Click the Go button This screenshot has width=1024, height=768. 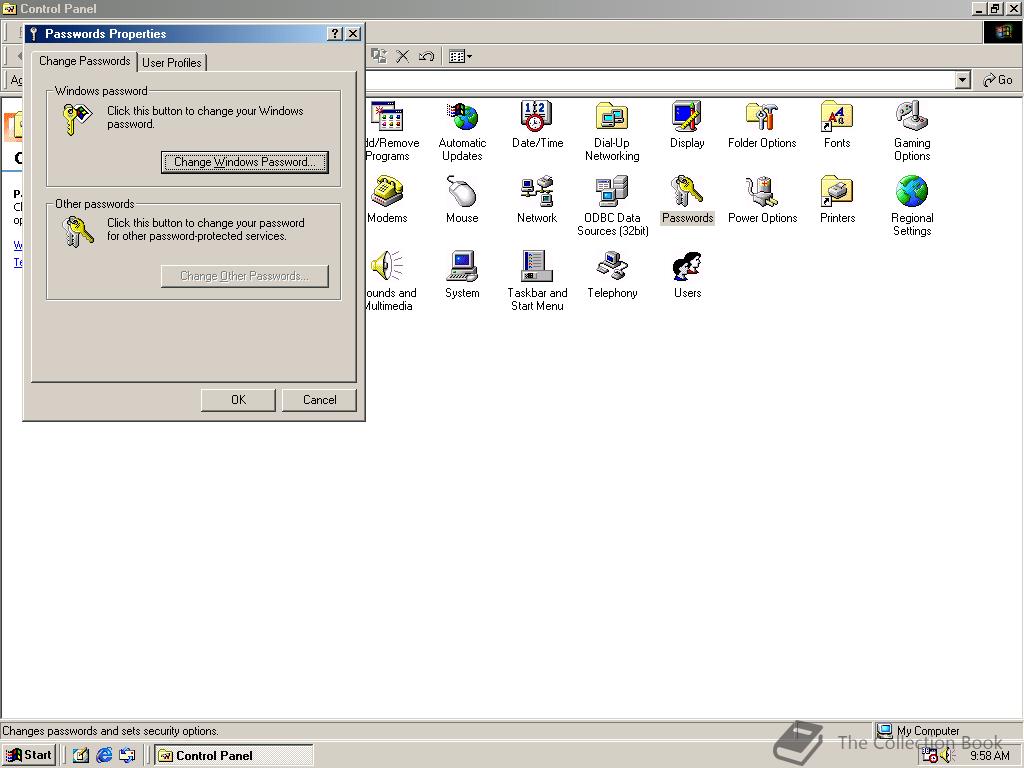point(998,80)
